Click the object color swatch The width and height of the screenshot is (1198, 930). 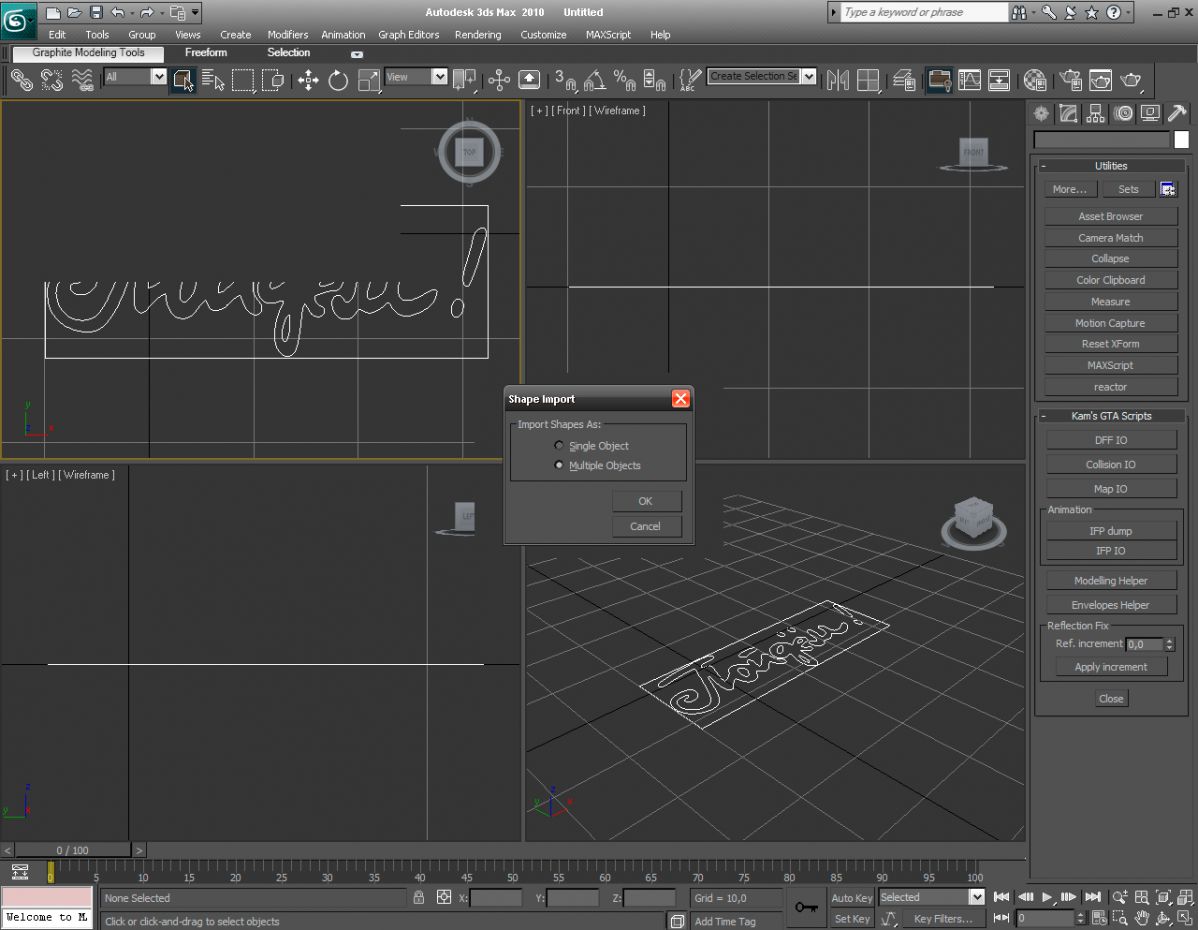[1181, 139]
